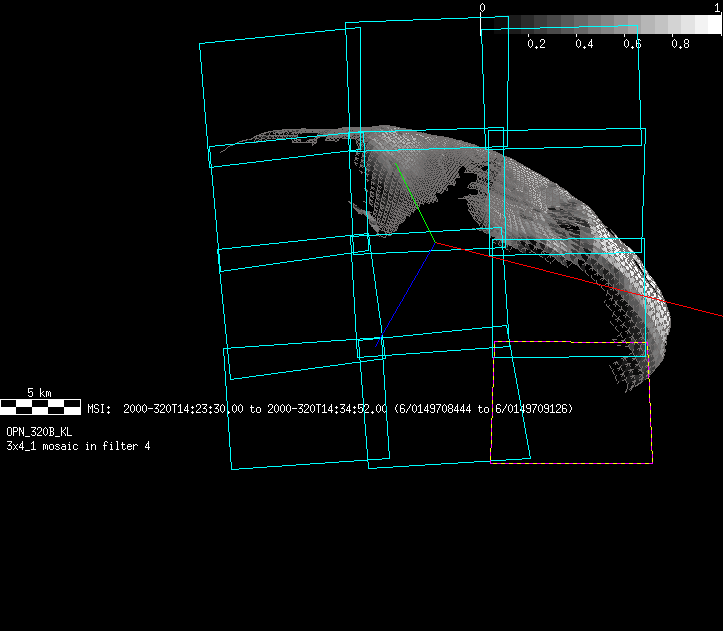This screenshot has width=723, height=631.
Task: Click the red axis line on the right
Action: [x=690, y=307]
